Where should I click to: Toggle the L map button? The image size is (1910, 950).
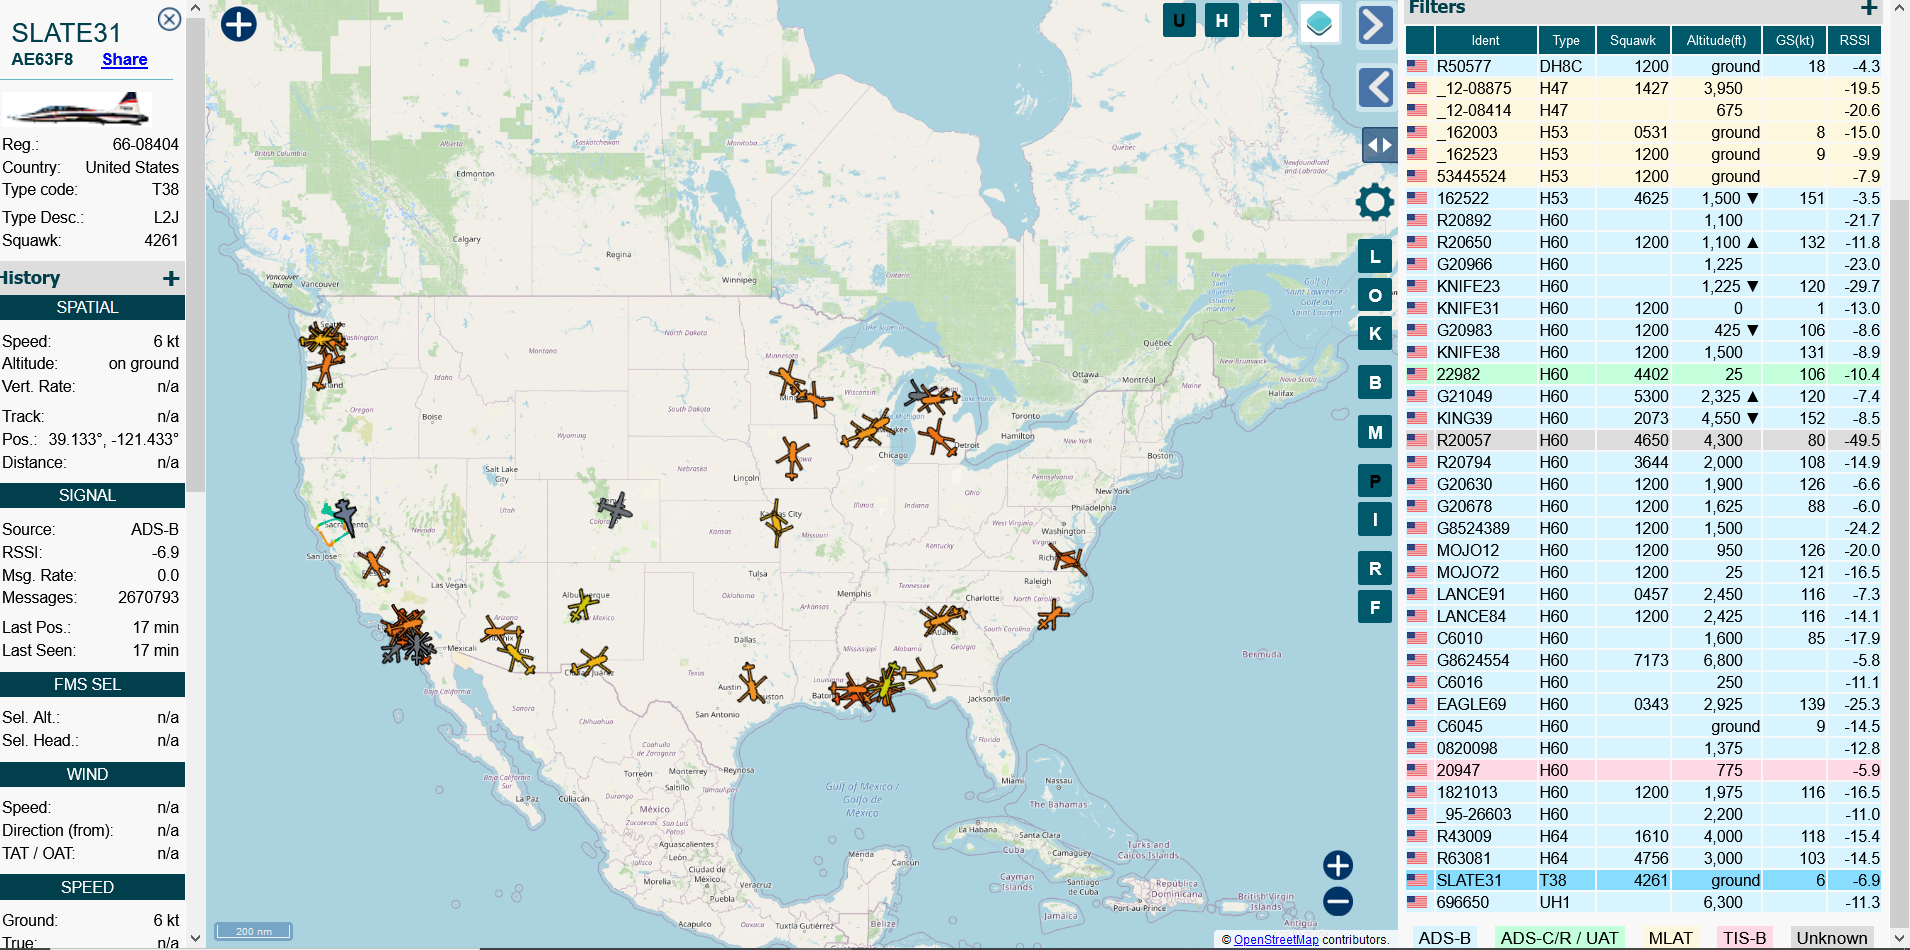pos(1375,257)
